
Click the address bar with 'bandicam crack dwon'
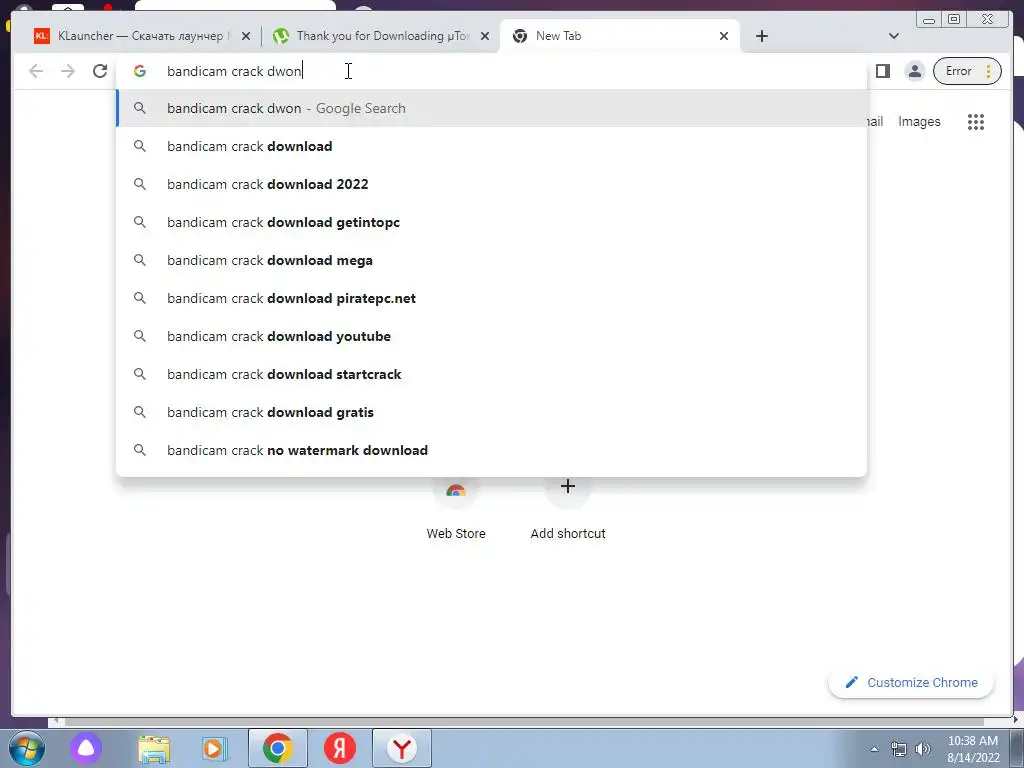tap(491, 71)
